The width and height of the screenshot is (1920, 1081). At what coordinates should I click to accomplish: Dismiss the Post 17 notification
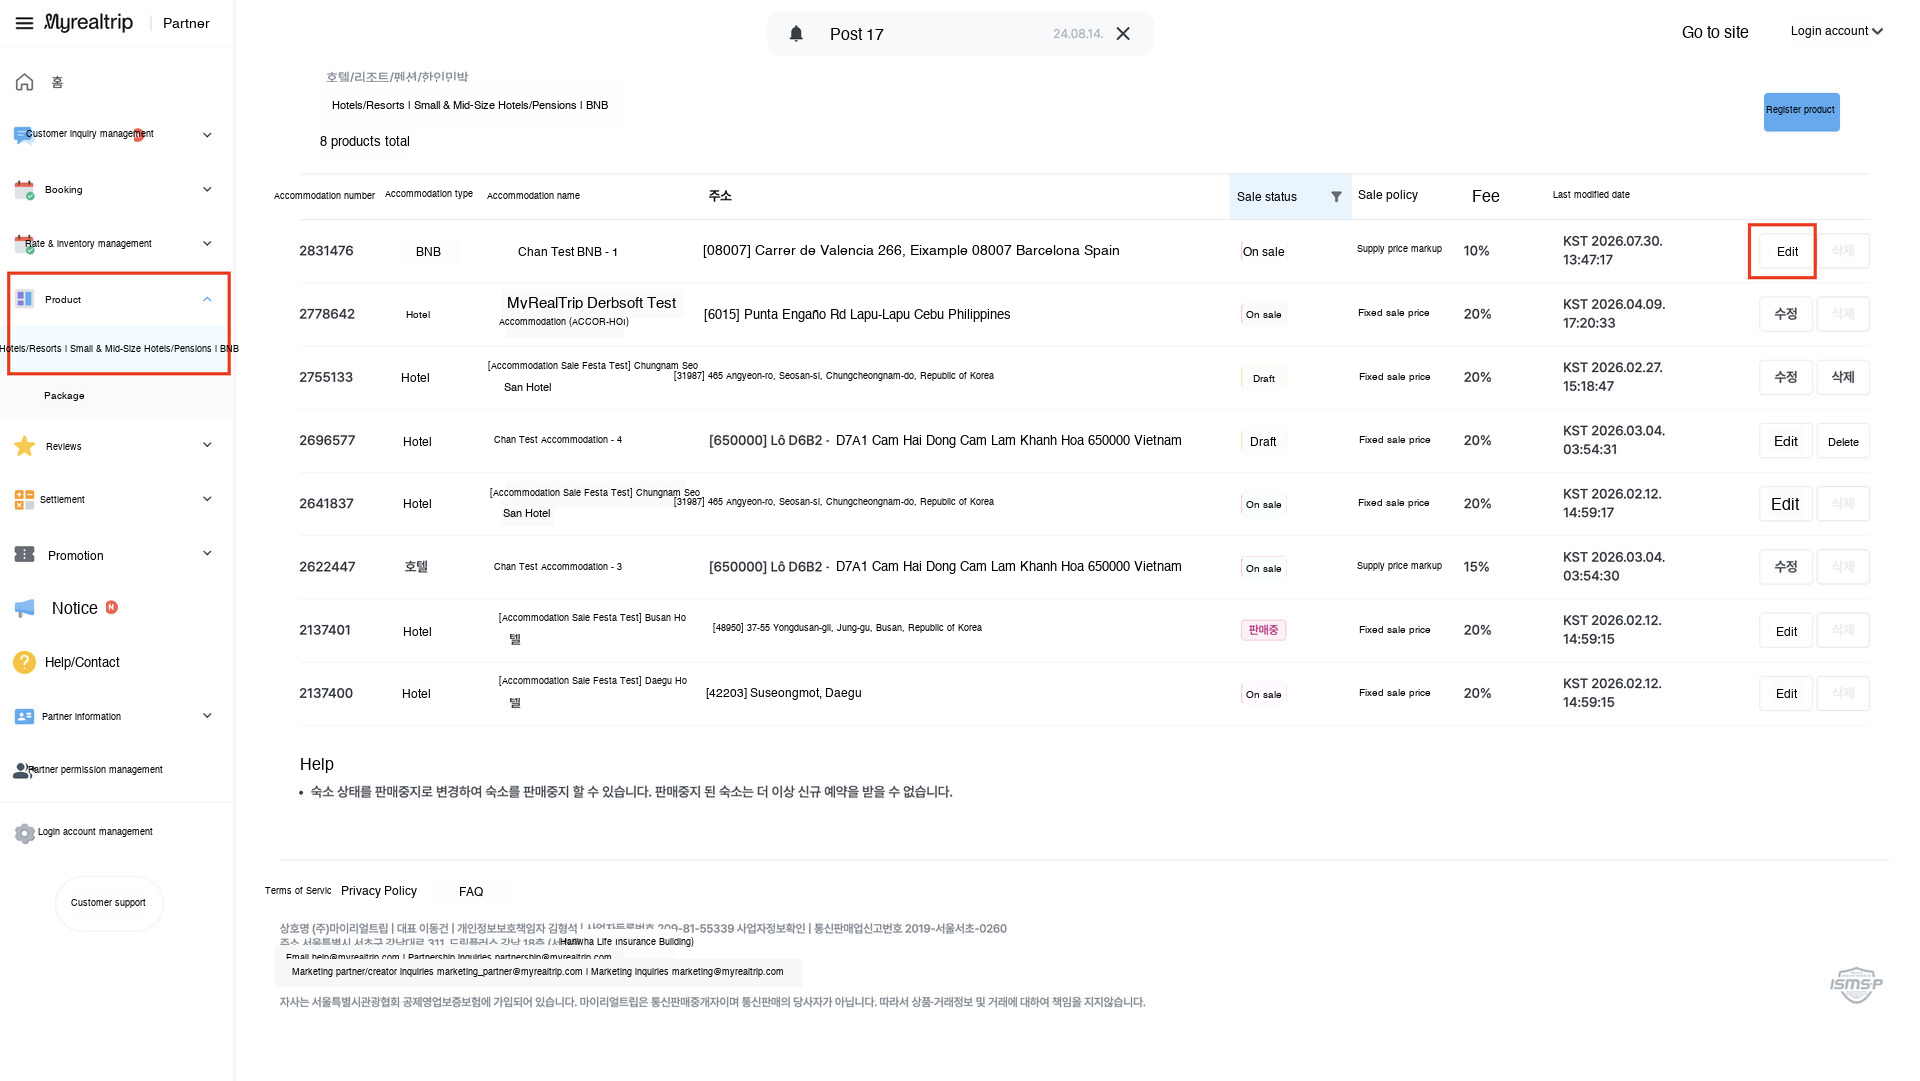(x=1123, y=34)
